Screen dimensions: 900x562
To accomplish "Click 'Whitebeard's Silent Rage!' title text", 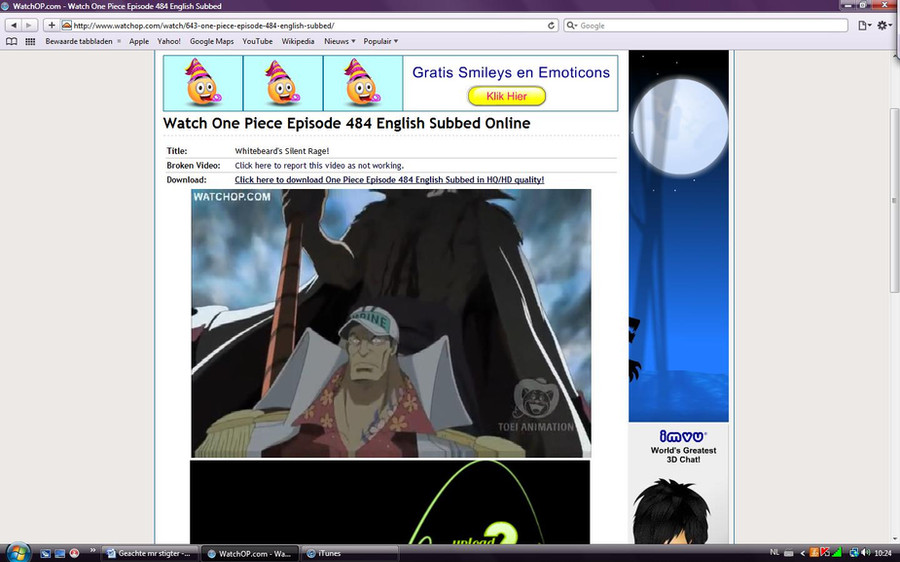I will pyautogui.click(x=282, y=151).
